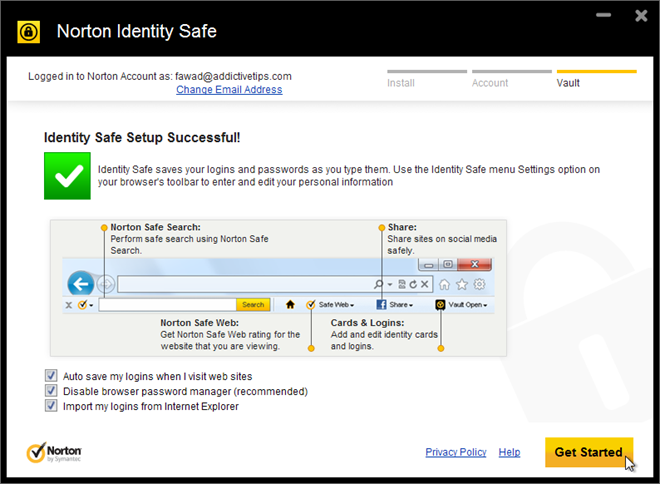The width and height of the screenshot is (660, 484).
Task: Click the home icon in Norton toolbar illustration
Action: pyautogui.click(x=290, y=304)
